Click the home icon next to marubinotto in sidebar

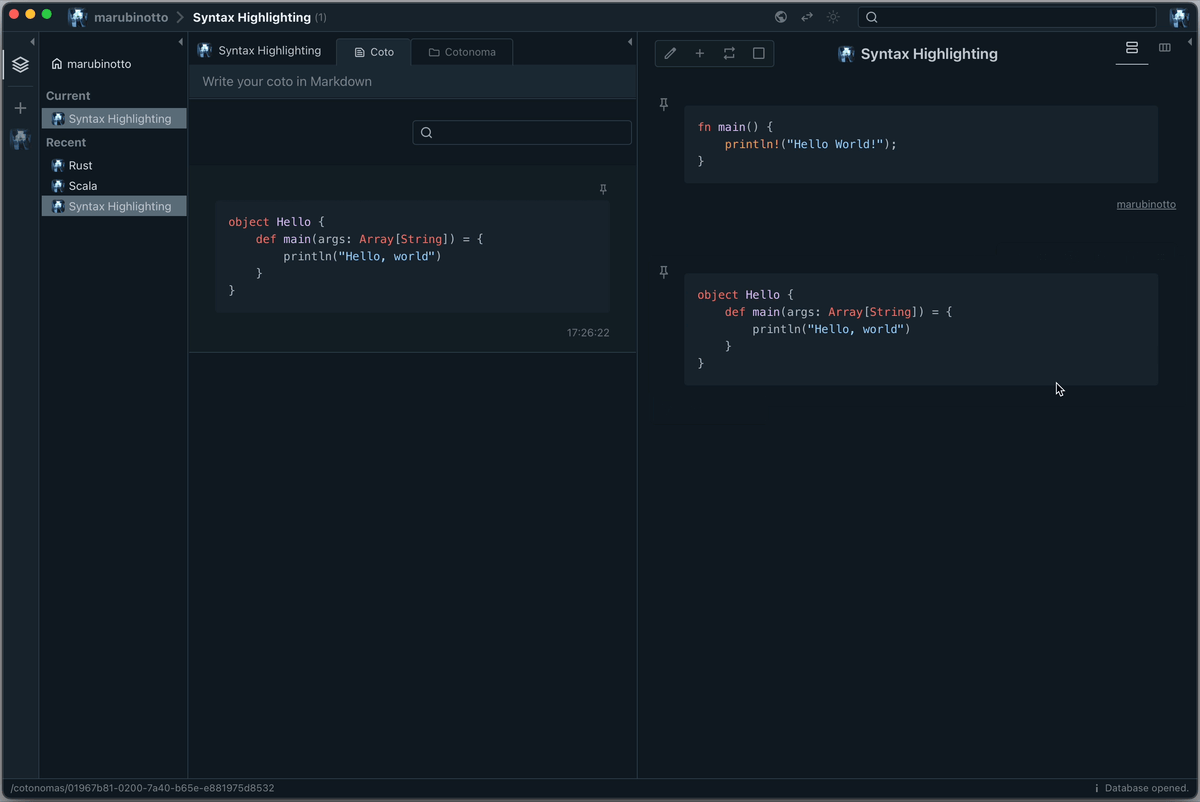(57, 64)
